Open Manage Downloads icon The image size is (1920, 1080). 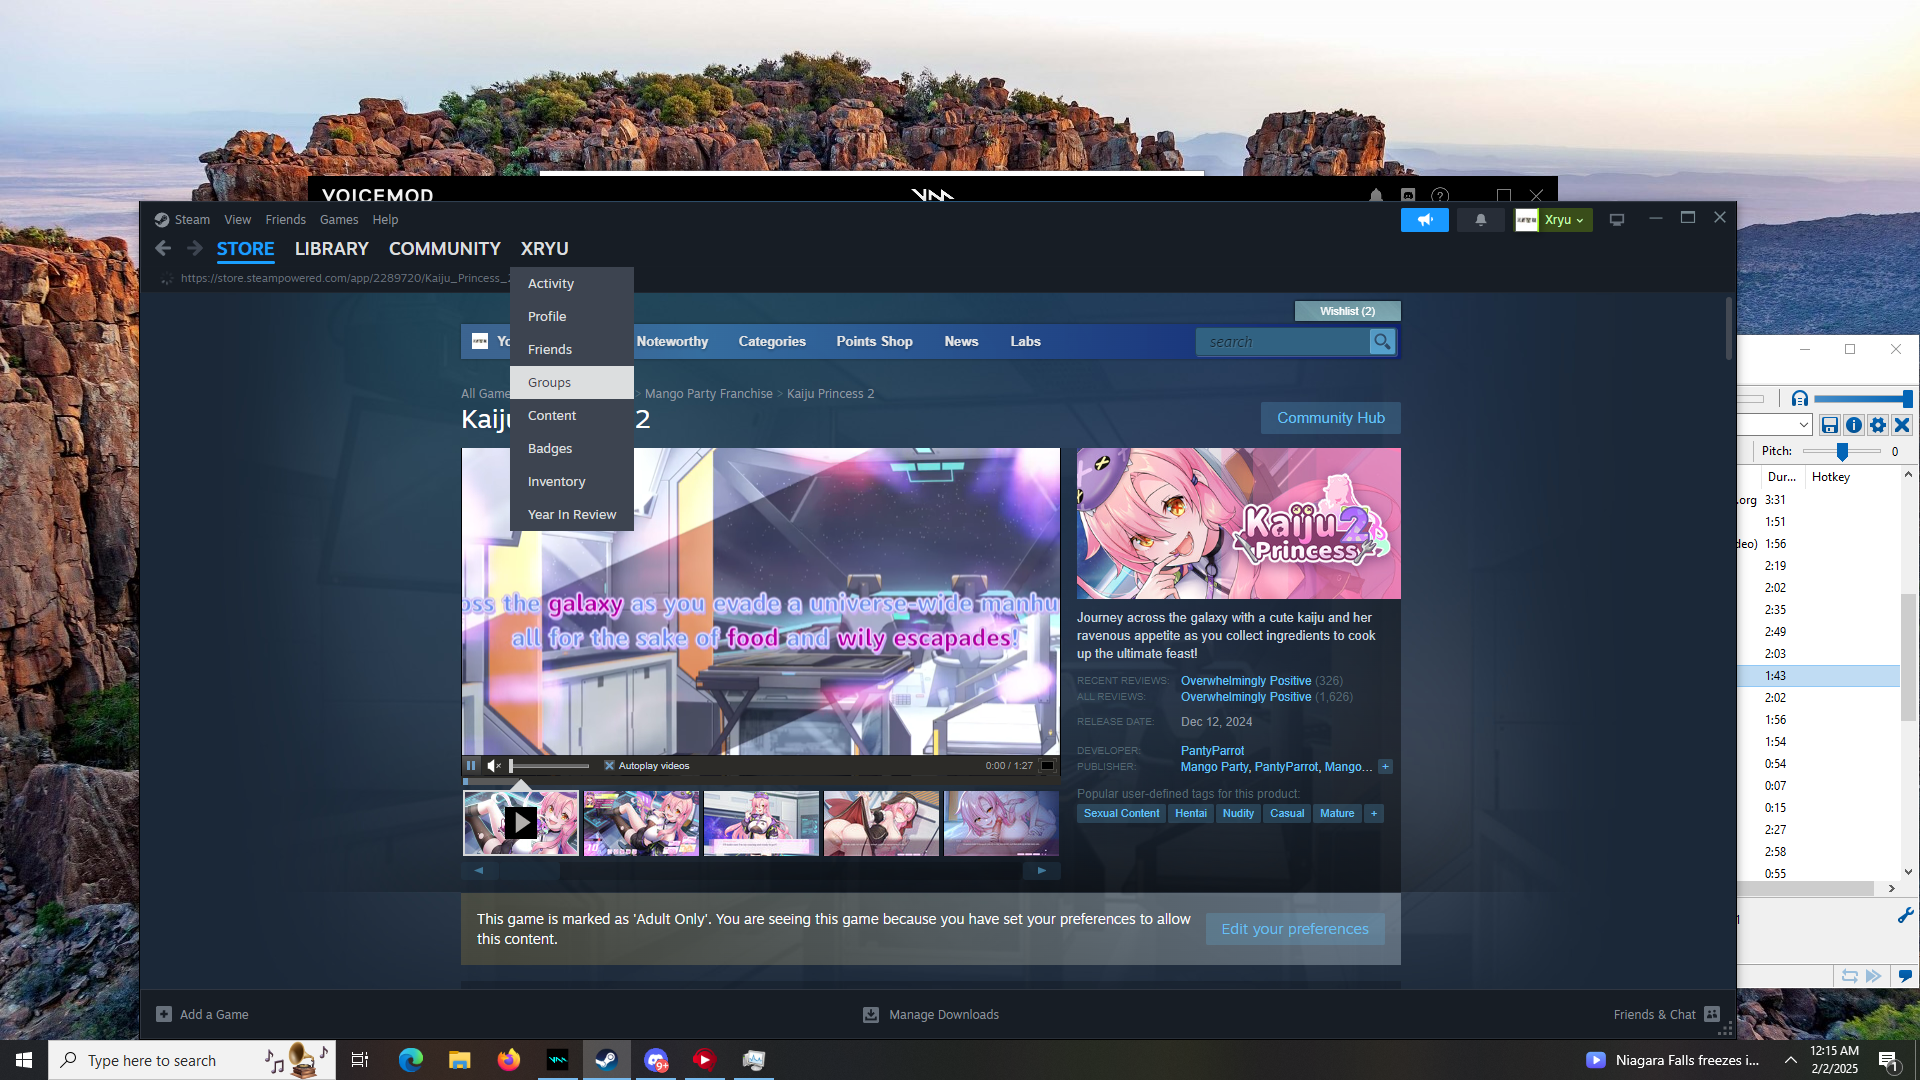coord(871,1015)
